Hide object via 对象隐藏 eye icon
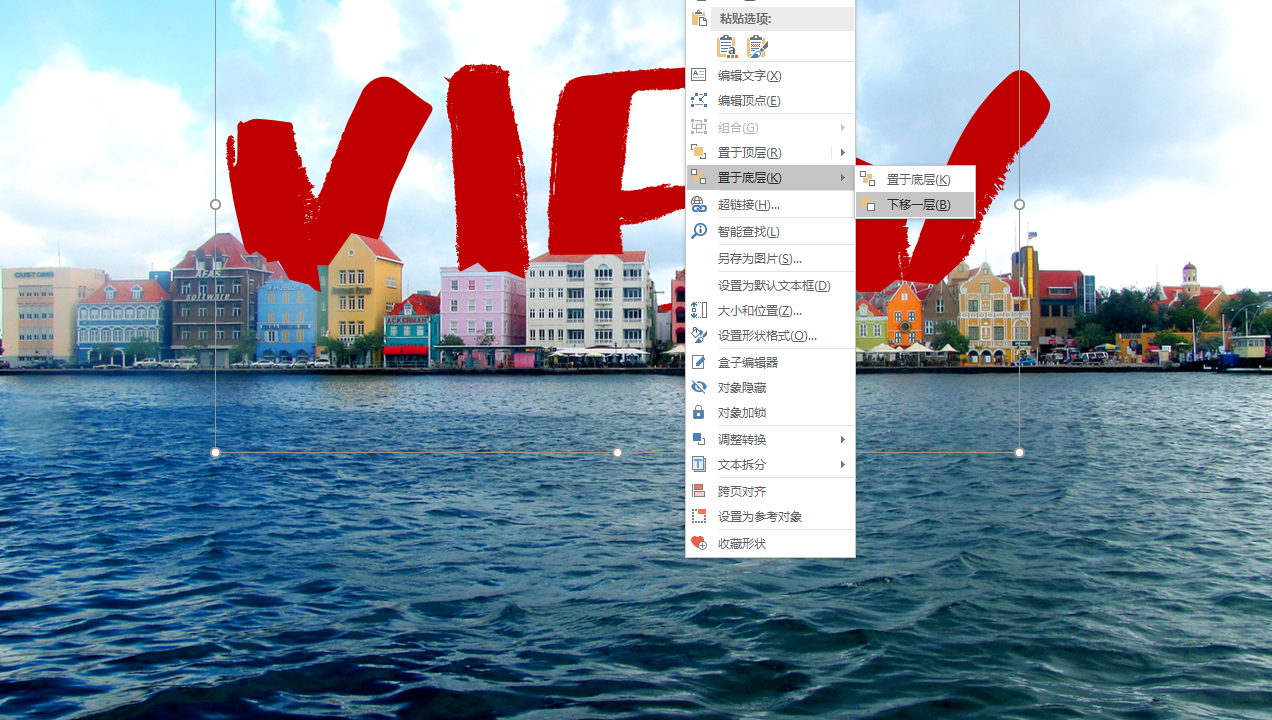Screen dimensions: 1272x720 699,387
